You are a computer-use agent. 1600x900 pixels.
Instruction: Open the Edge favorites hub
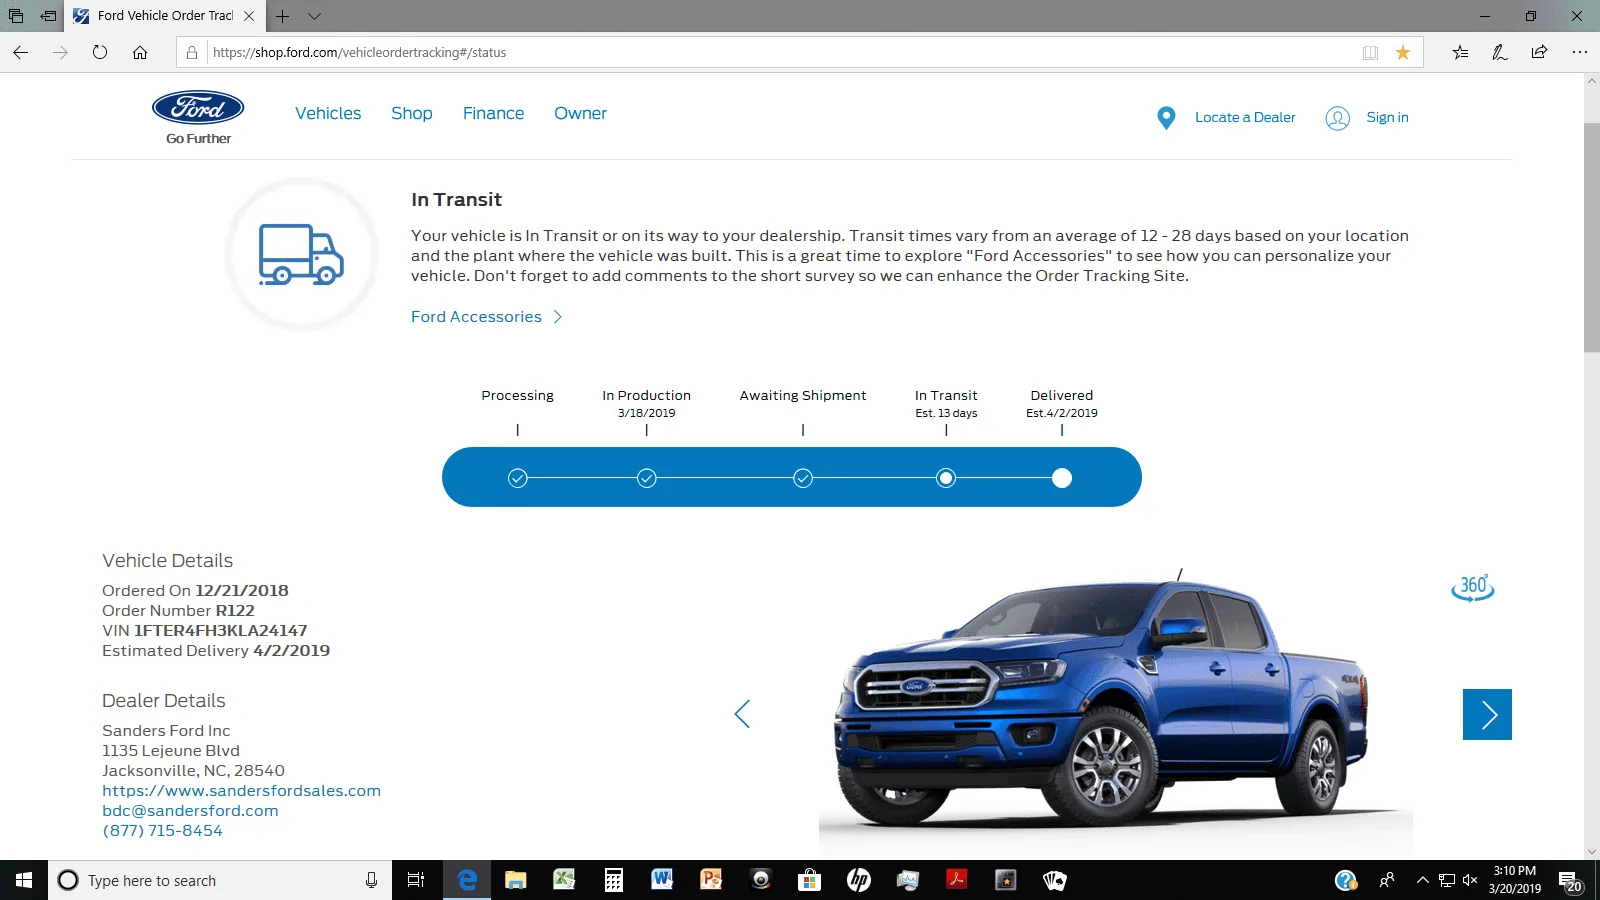pos(1461,52)
